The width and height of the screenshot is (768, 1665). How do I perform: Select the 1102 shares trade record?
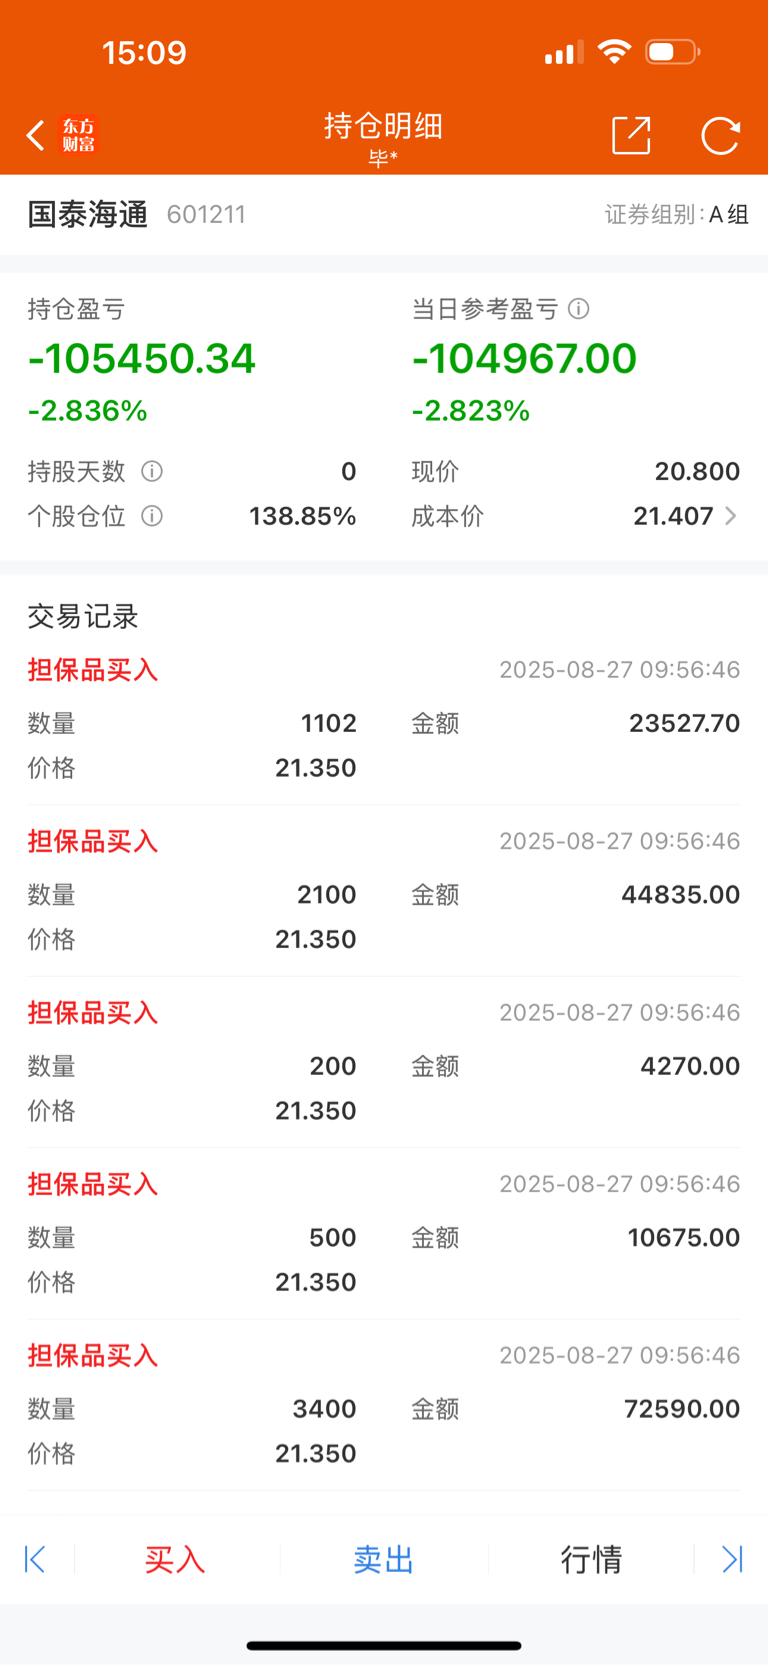click(x=384, y=720)
